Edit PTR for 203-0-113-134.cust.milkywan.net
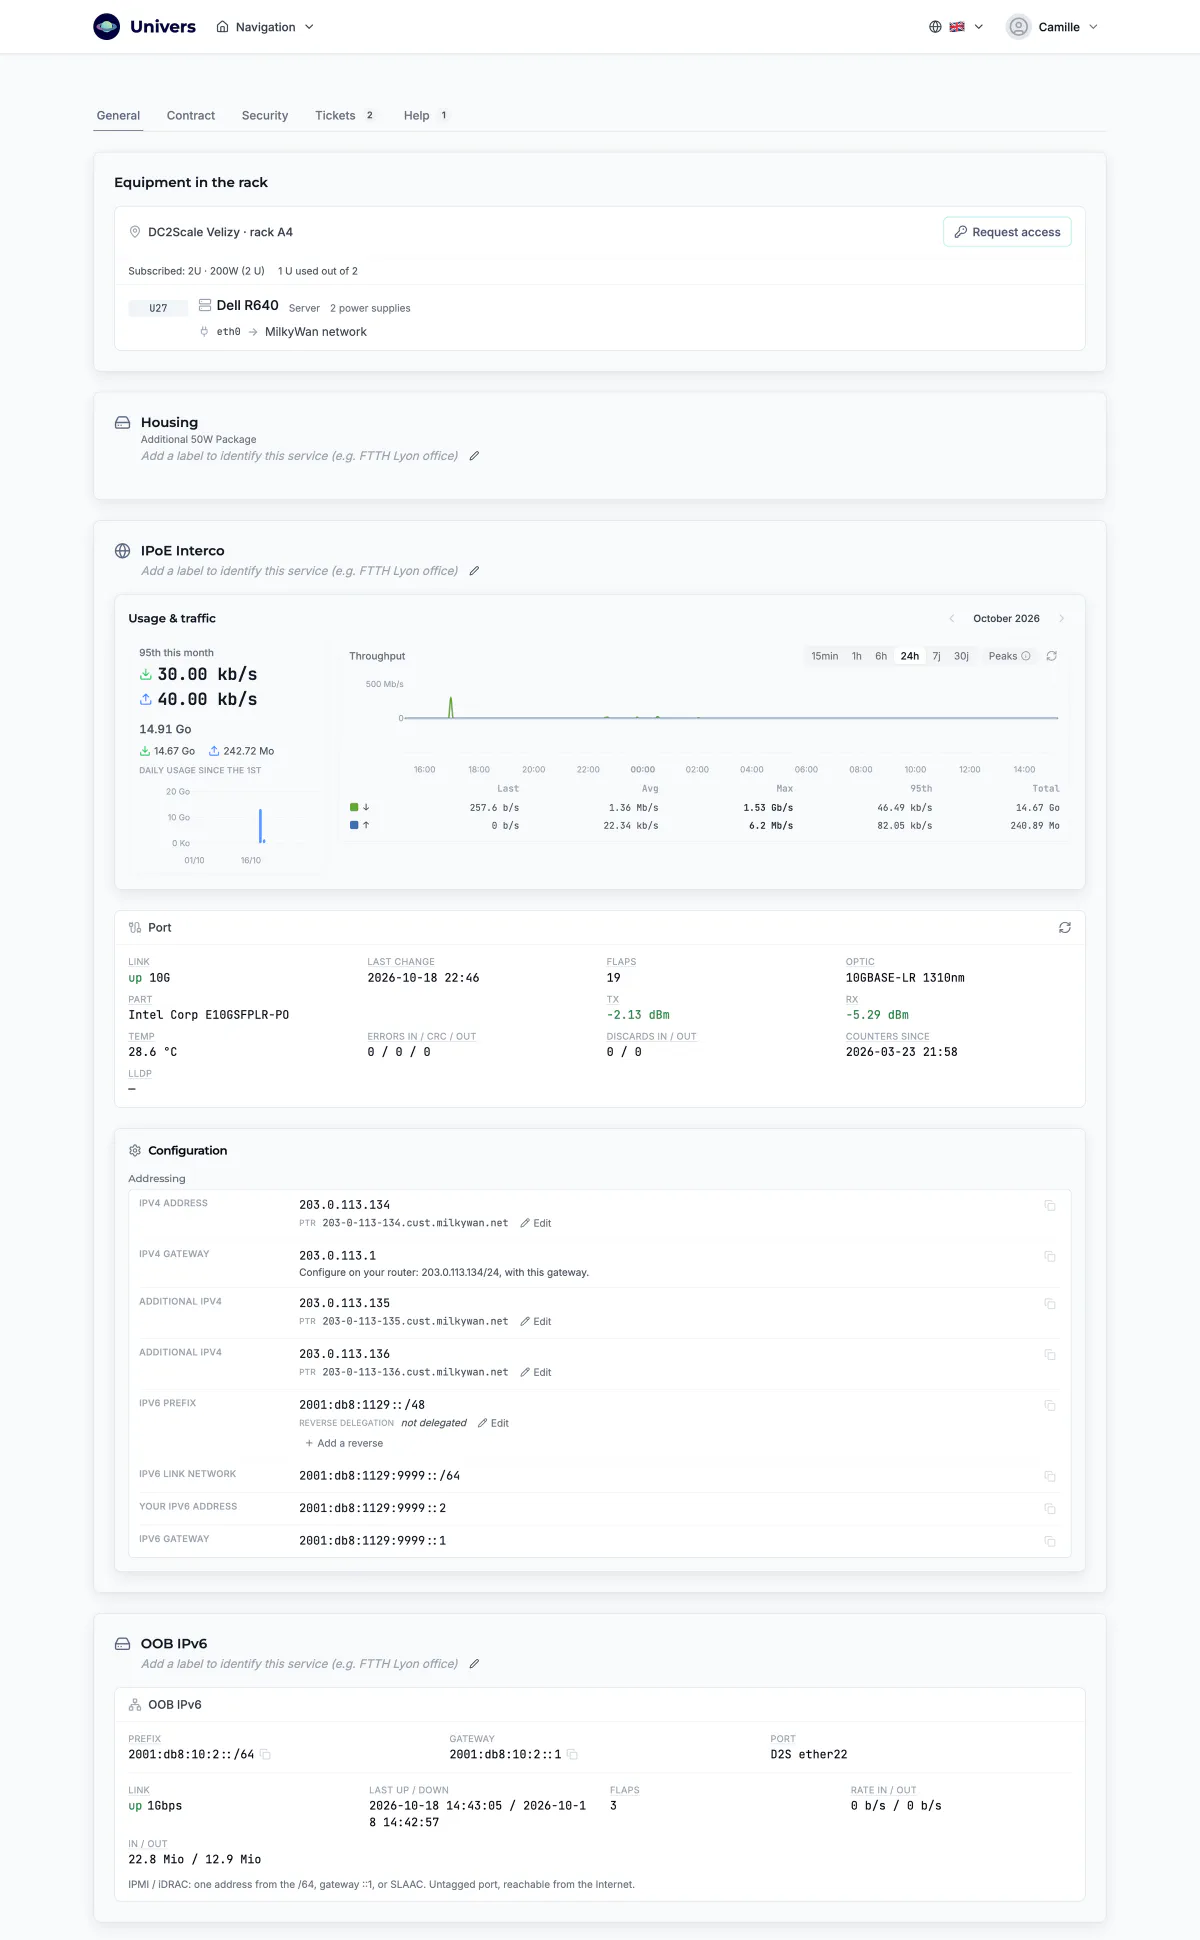 536,1223
